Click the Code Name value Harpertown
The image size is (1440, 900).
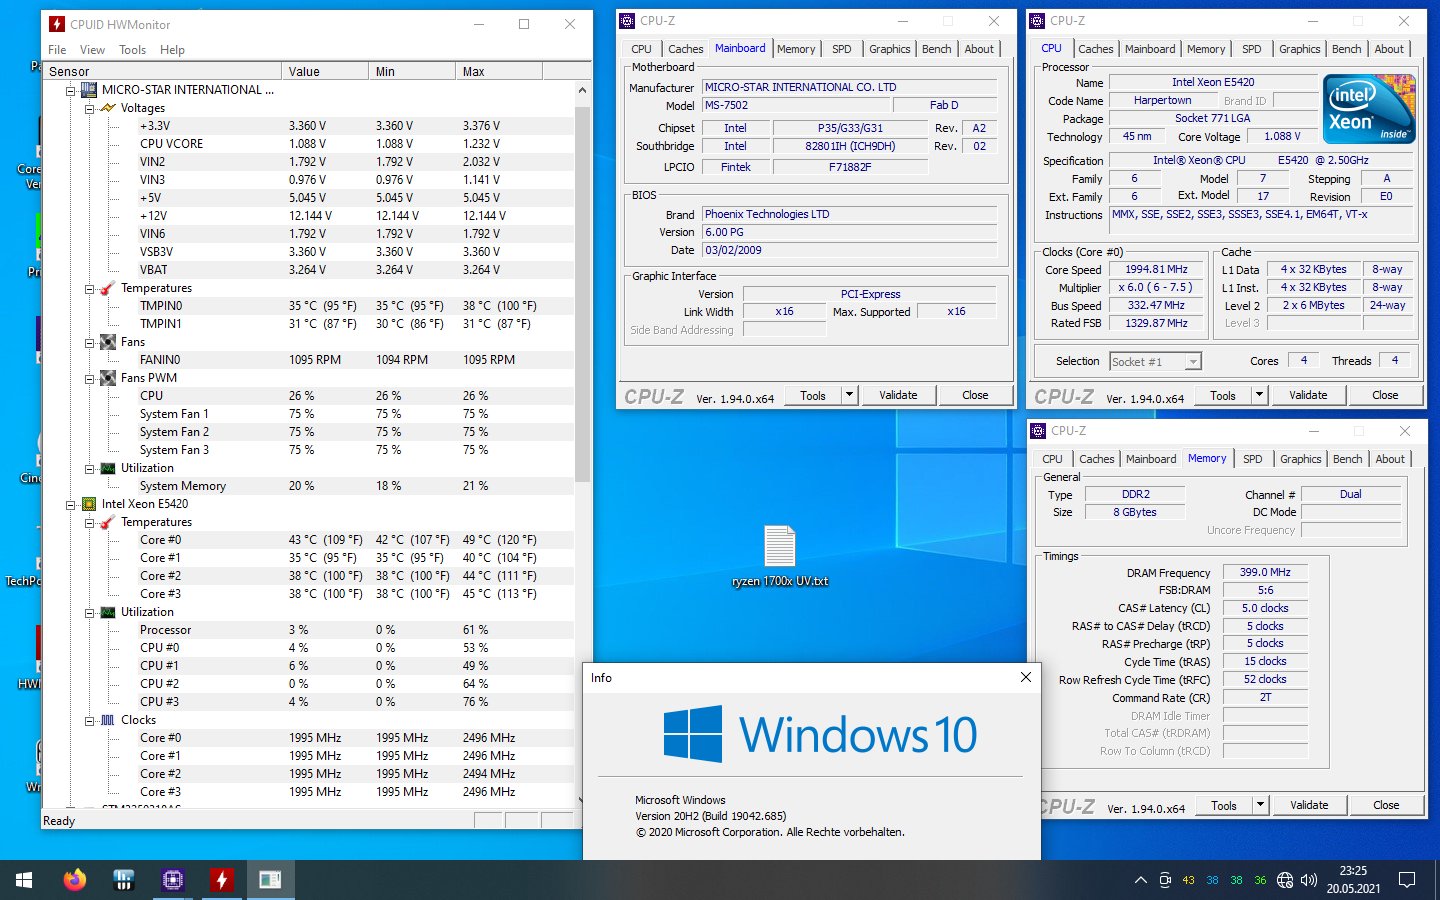[x=1162, y=100]
